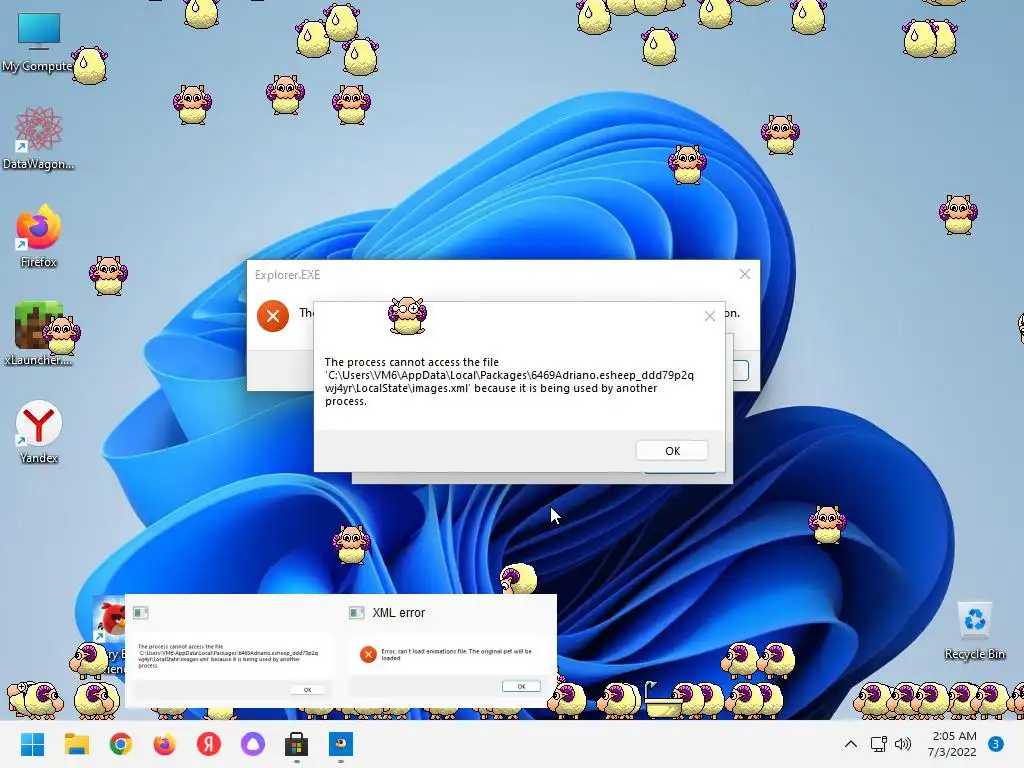Click OK in the file access error dialog

tap(672, 451)
